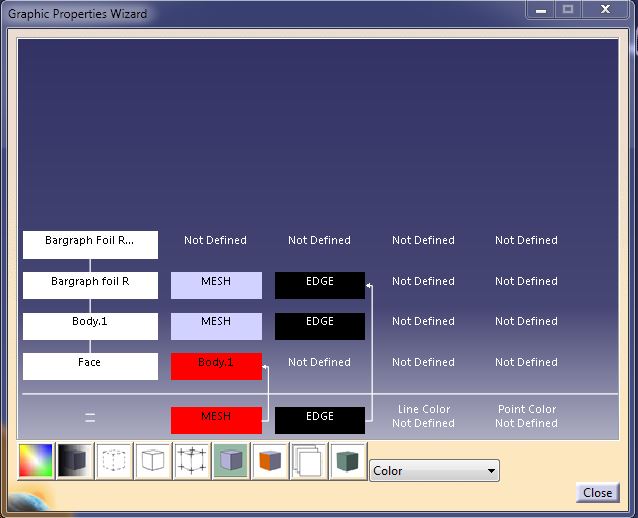Click lavender MESH swatch in Body.1 row
Screen dimensions: 638x518
click(216, 326)
